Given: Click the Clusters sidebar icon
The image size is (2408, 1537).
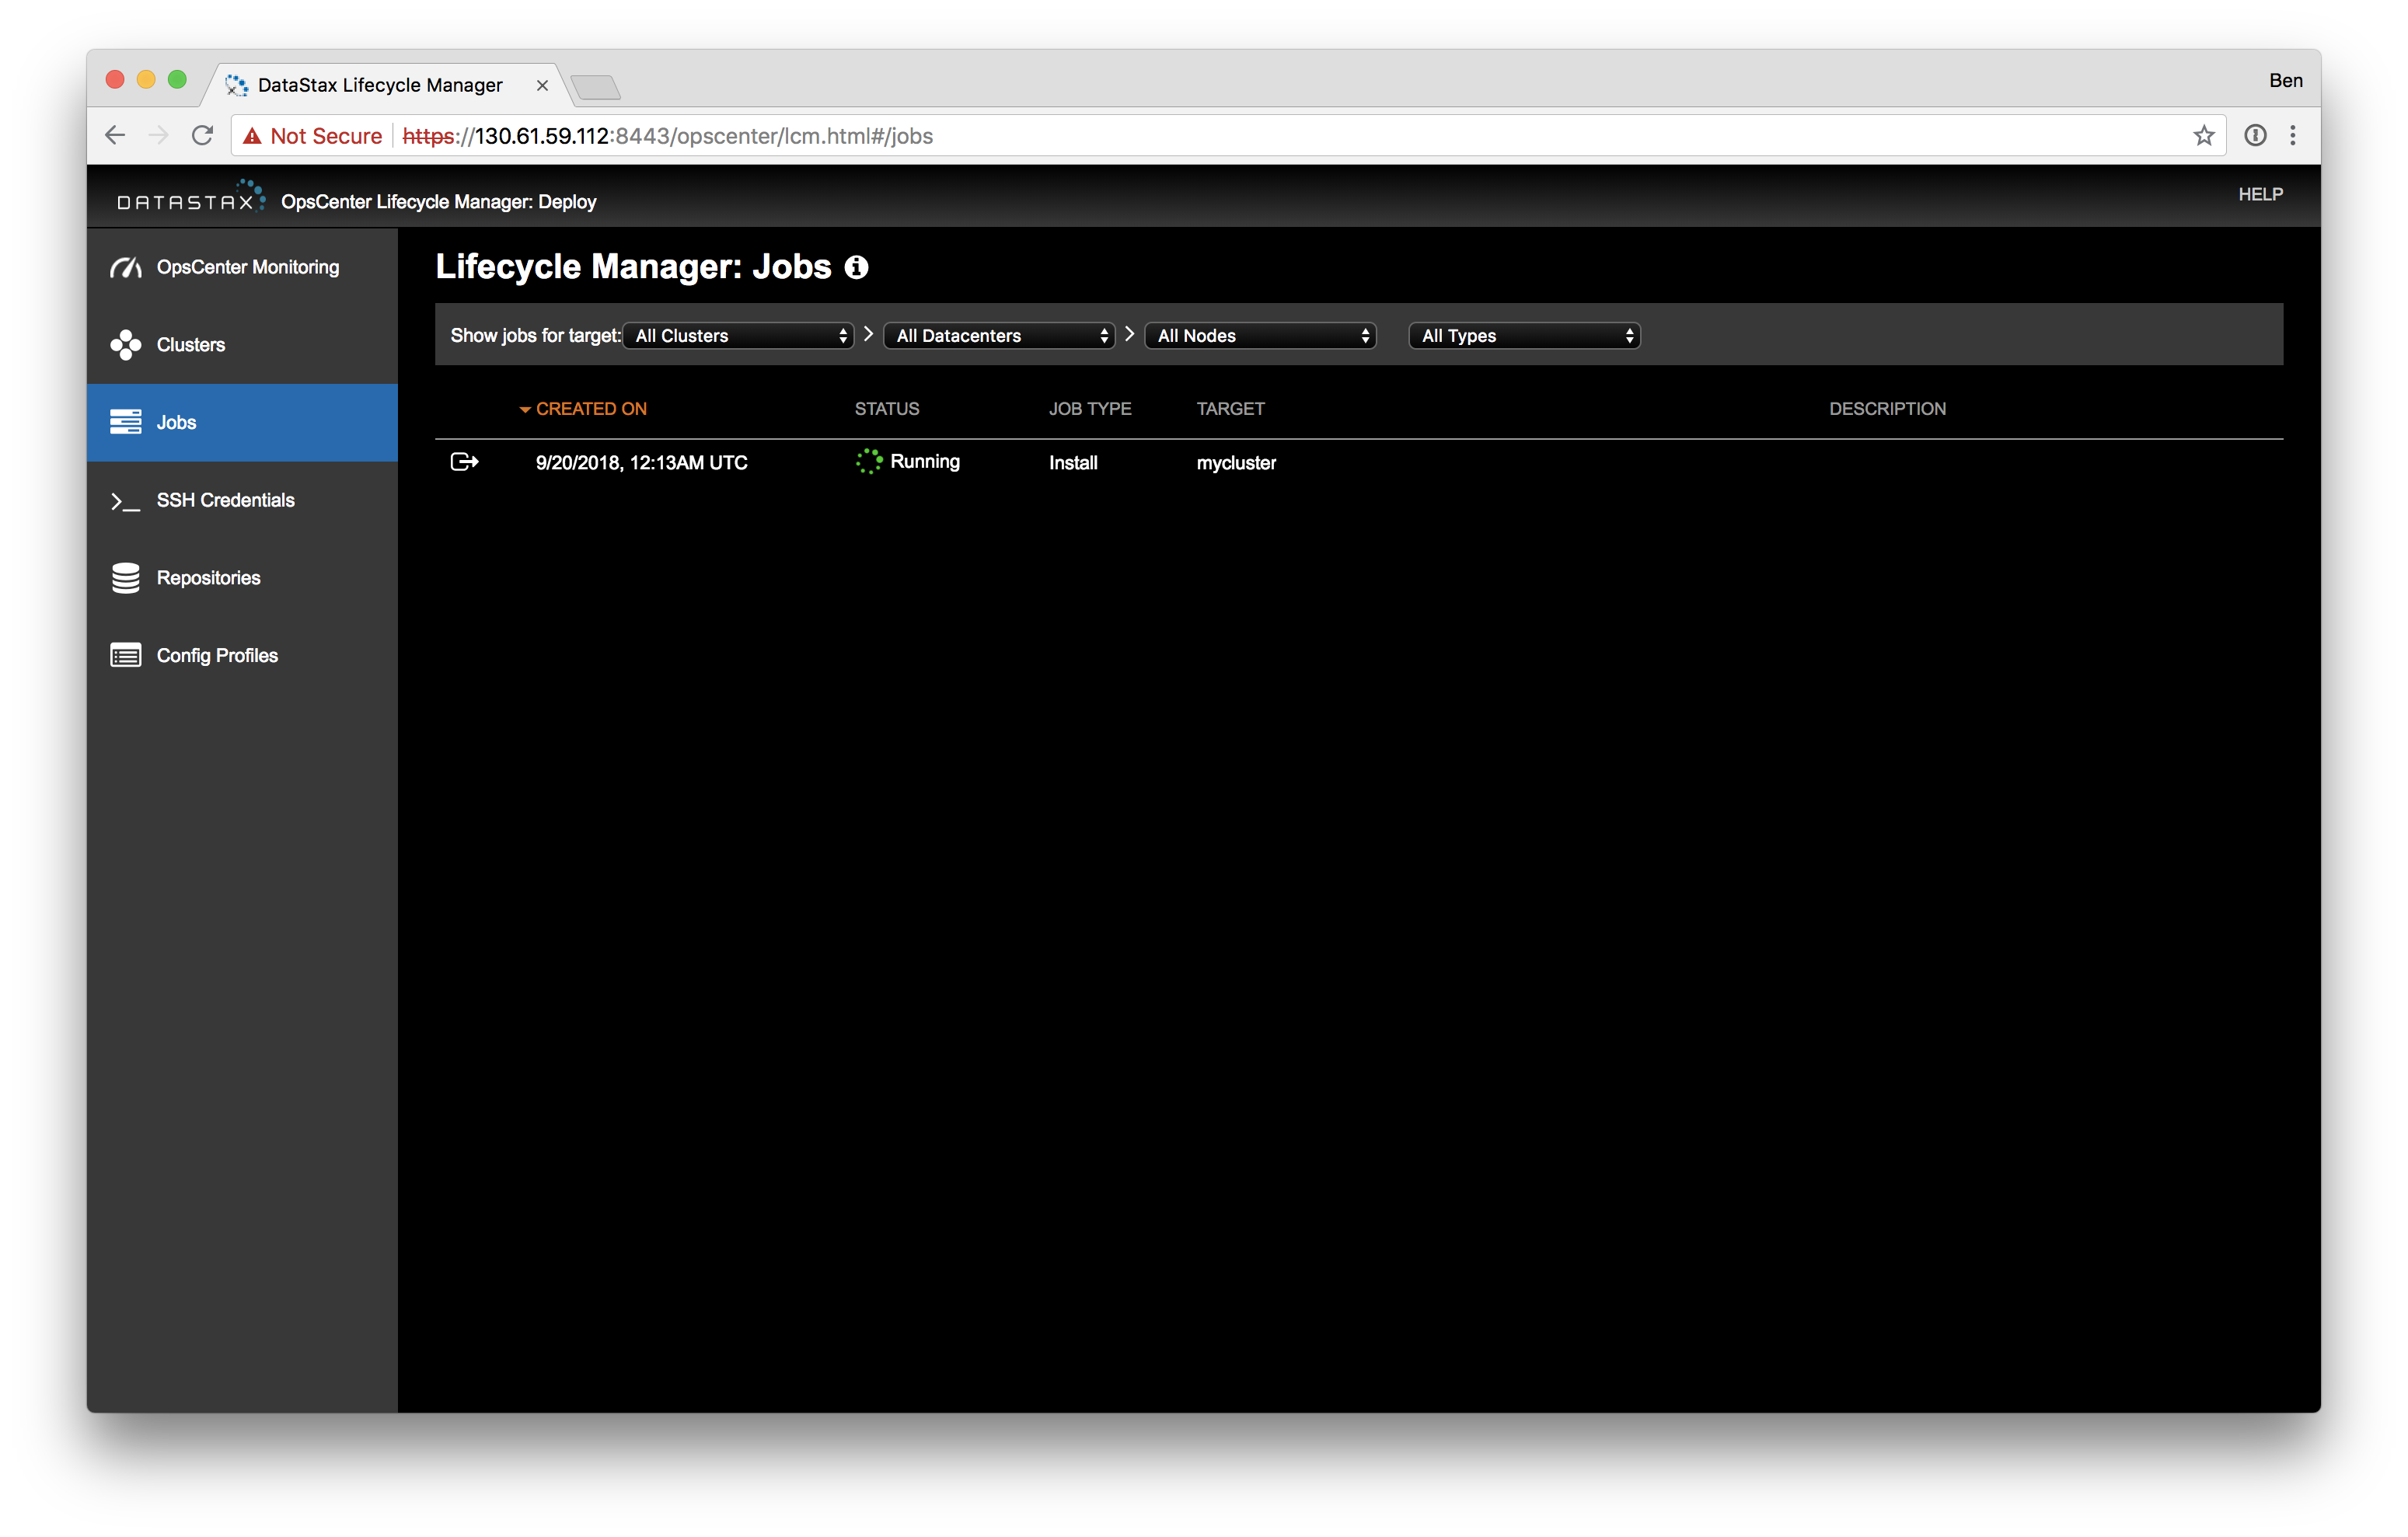Looking at the screenshot, I should pyautogui.click(x=125, y=345).
